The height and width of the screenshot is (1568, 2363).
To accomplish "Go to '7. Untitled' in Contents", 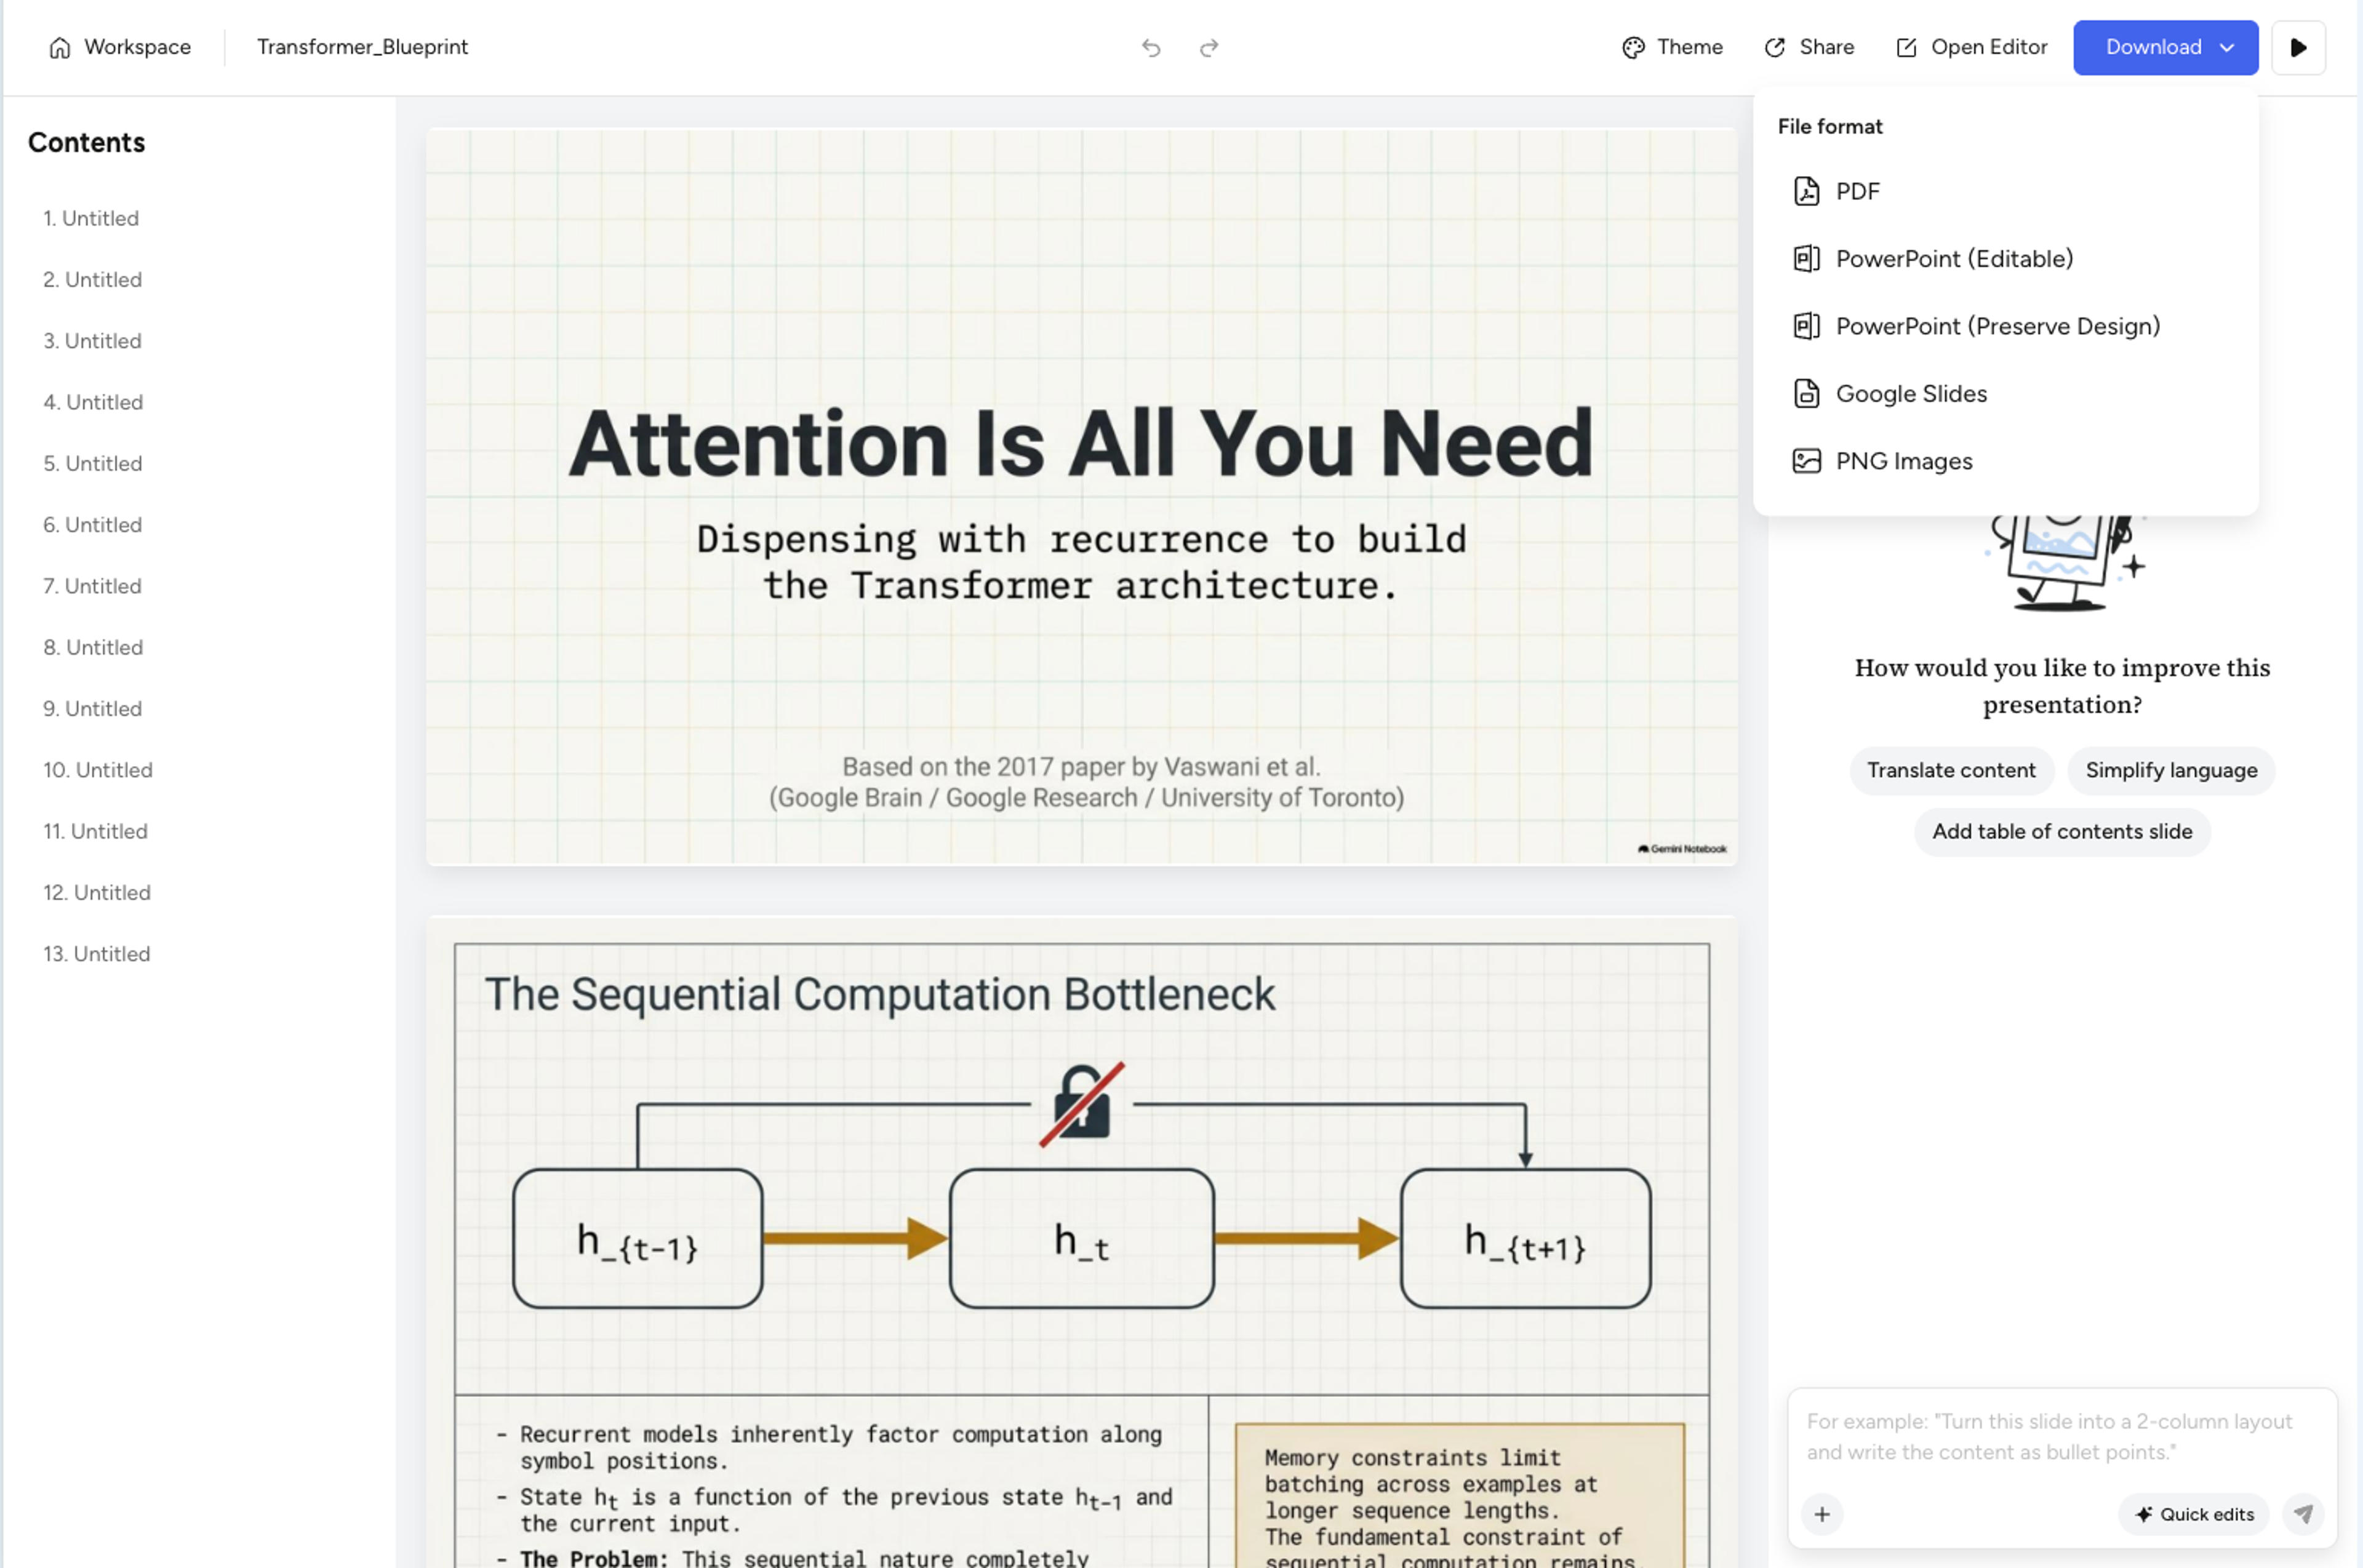I will pyautogui.click(x=92, y=586).
